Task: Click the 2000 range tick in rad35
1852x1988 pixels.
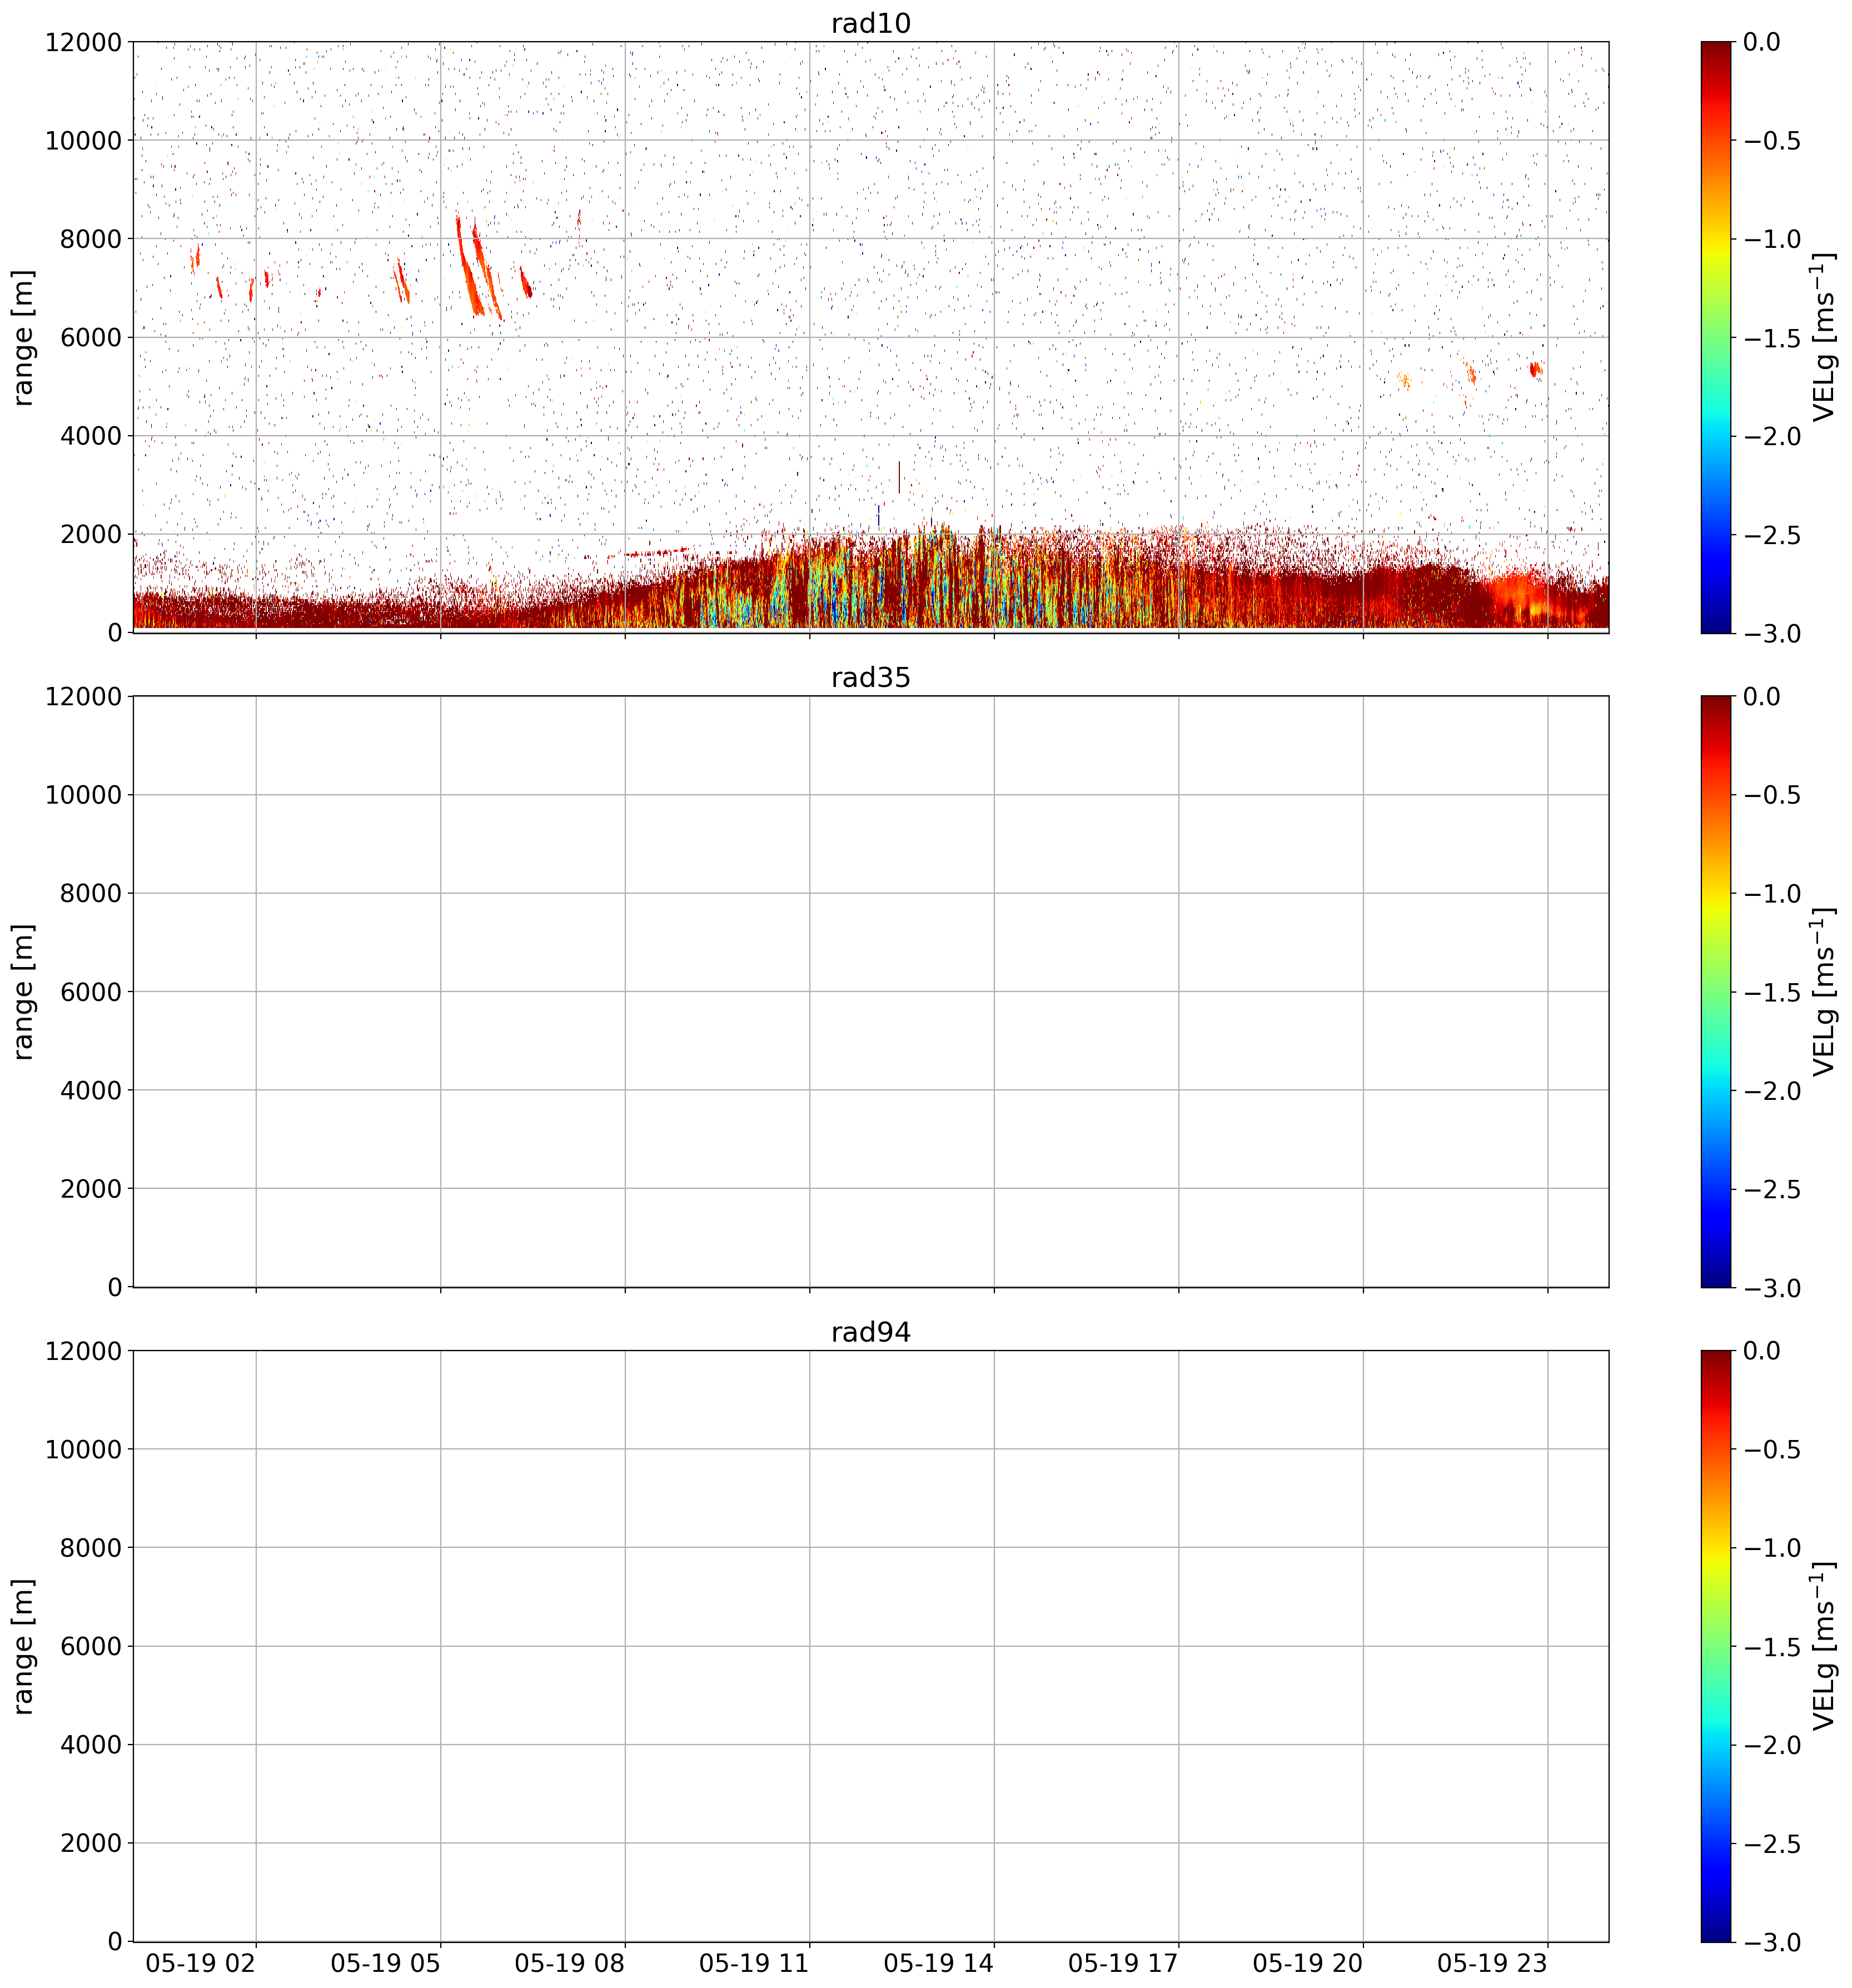Action: click(x=90, y=1190)
